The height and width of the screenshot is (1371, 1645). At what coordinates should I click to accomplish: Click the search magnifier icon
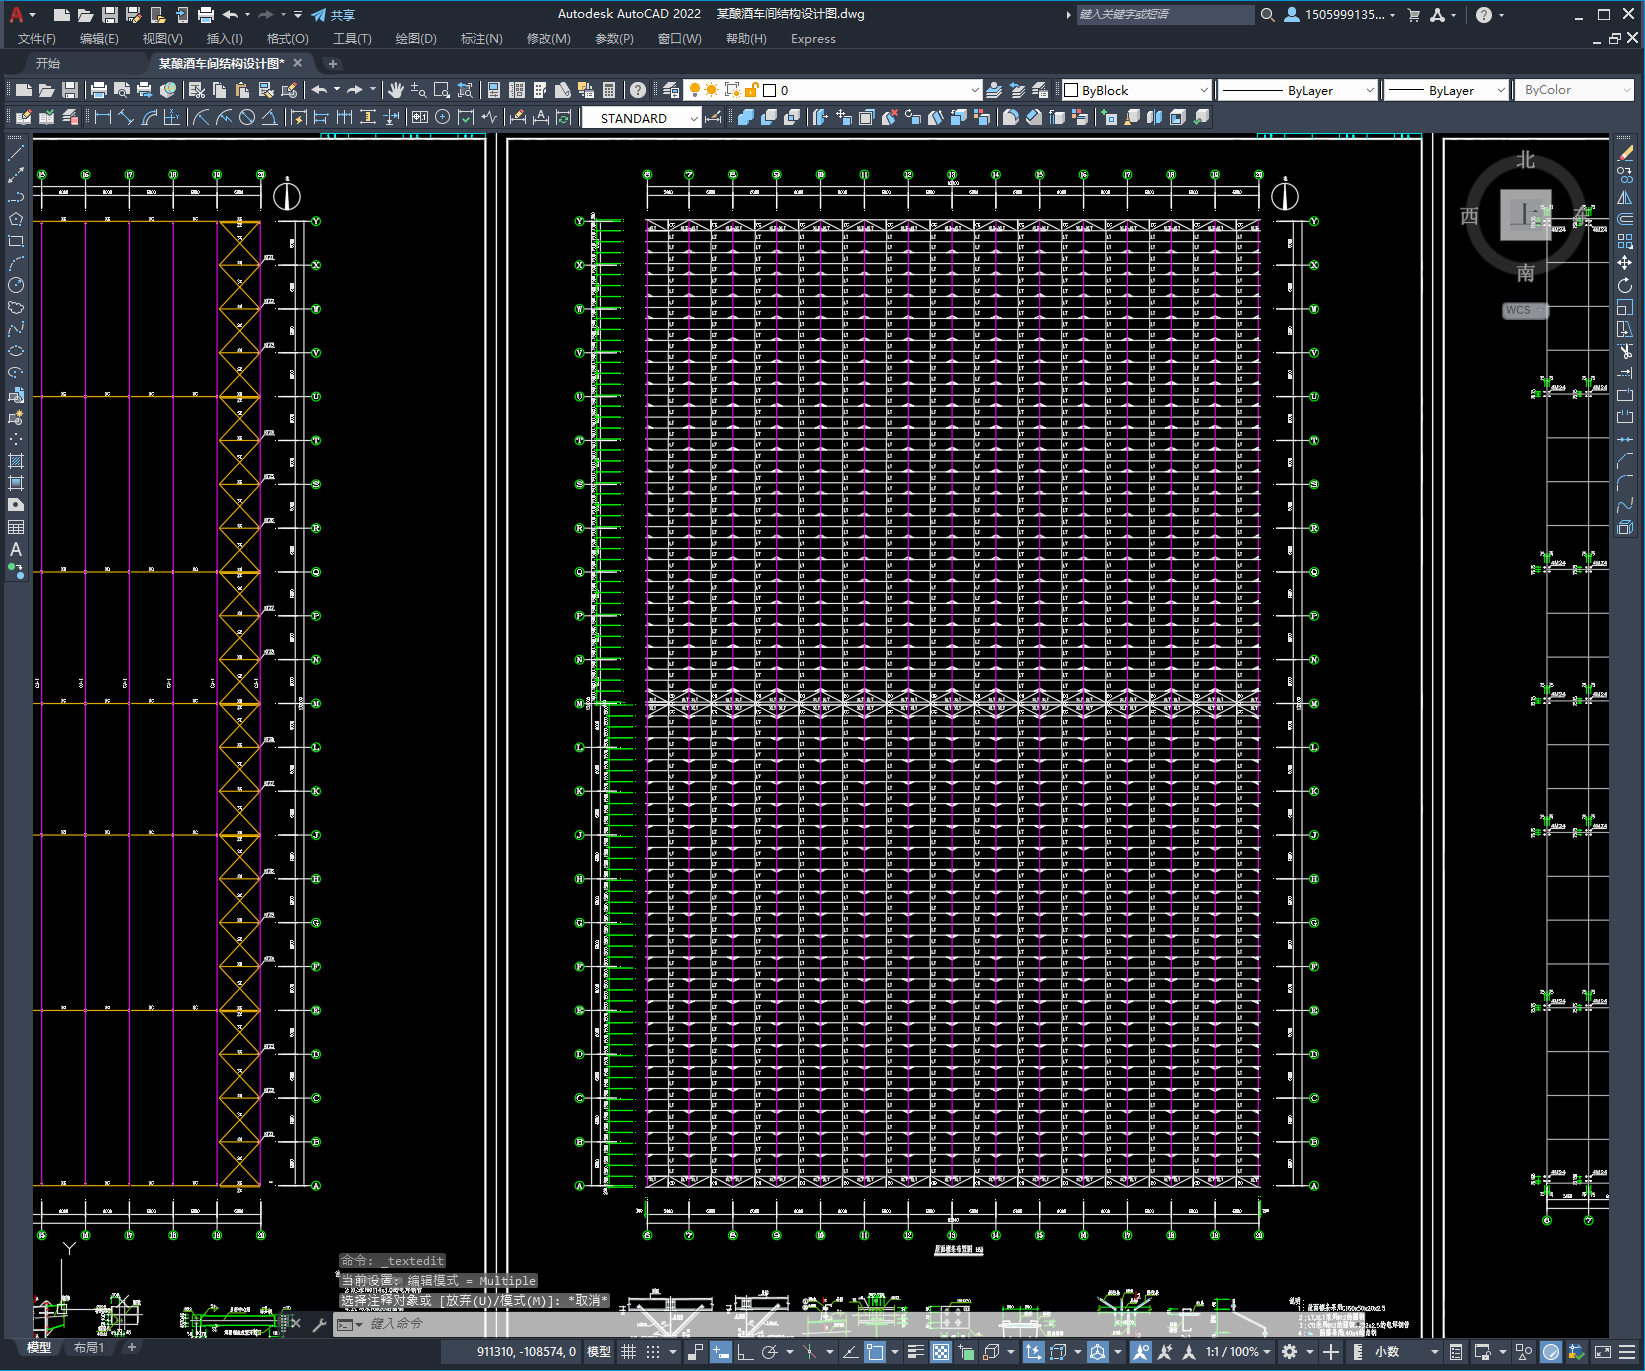tap(1267, 15)
